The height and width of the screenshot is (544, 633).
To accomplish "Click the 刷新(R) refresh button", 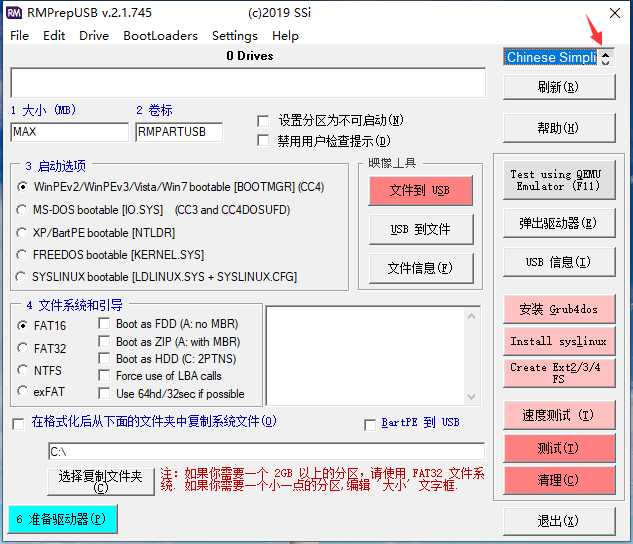I will coord(557,87).
